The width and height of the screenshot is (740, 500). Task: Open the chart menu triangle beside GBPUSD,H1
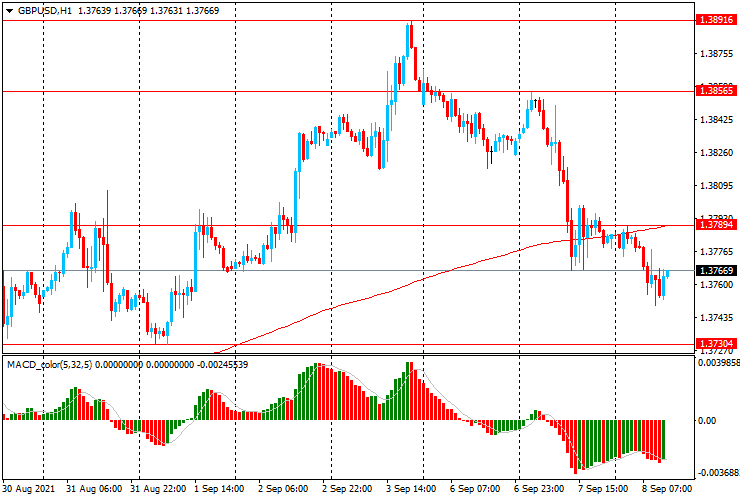coord(9,11)
